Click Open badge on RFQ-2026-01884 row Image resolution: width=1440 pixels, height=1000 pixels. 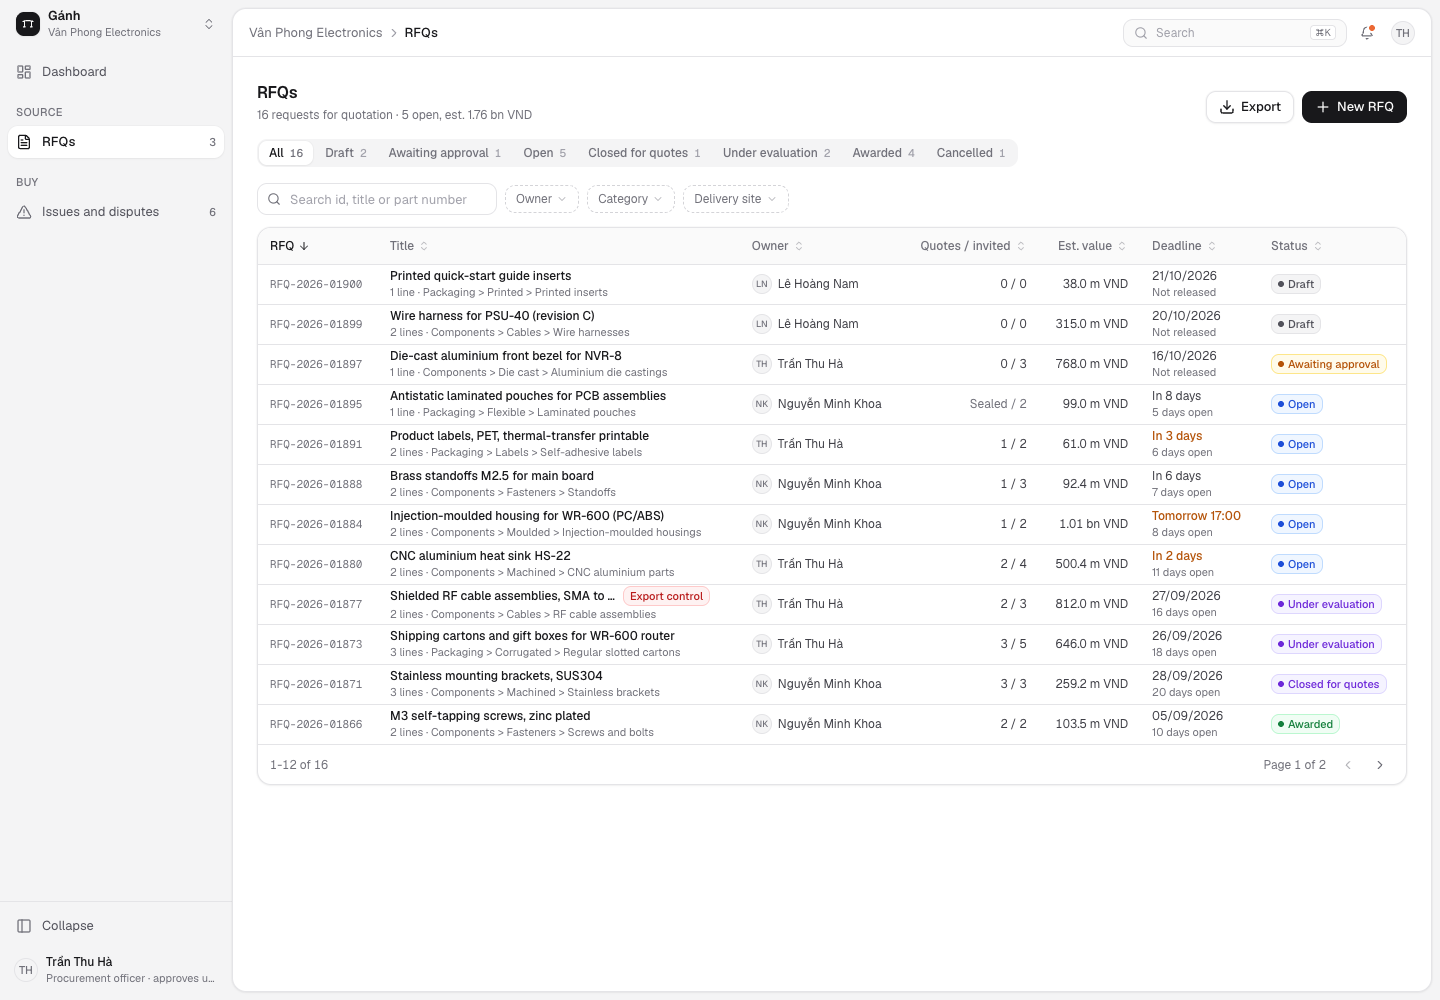pyautogui.click(x=1297, y=524)
